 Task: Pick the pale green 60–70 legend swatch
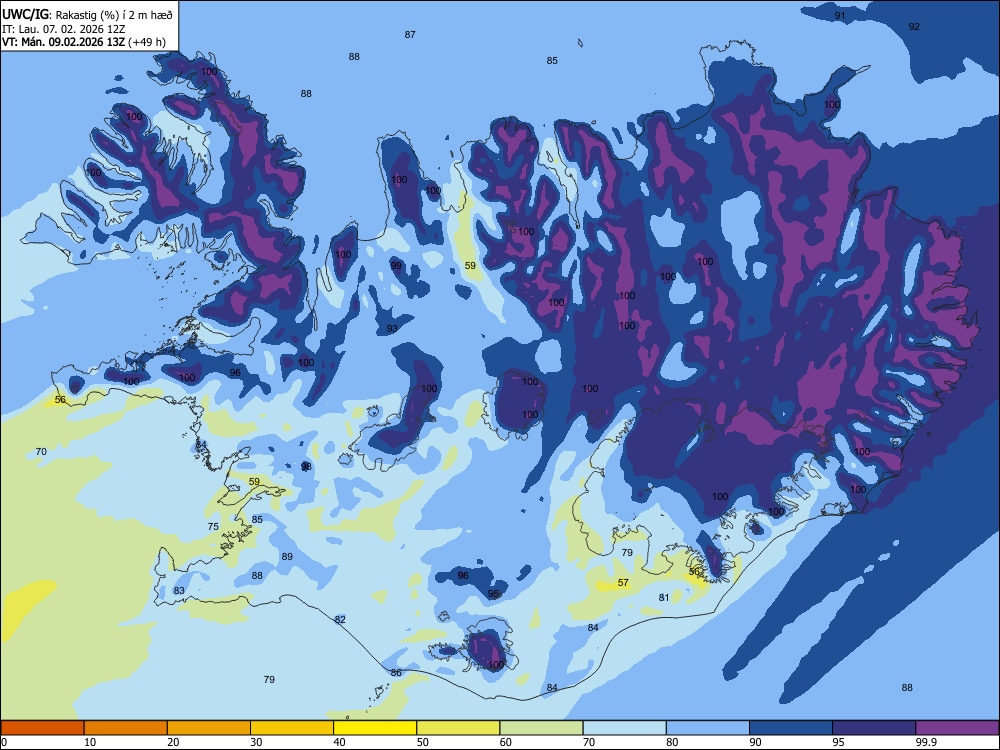pos(541,728)
